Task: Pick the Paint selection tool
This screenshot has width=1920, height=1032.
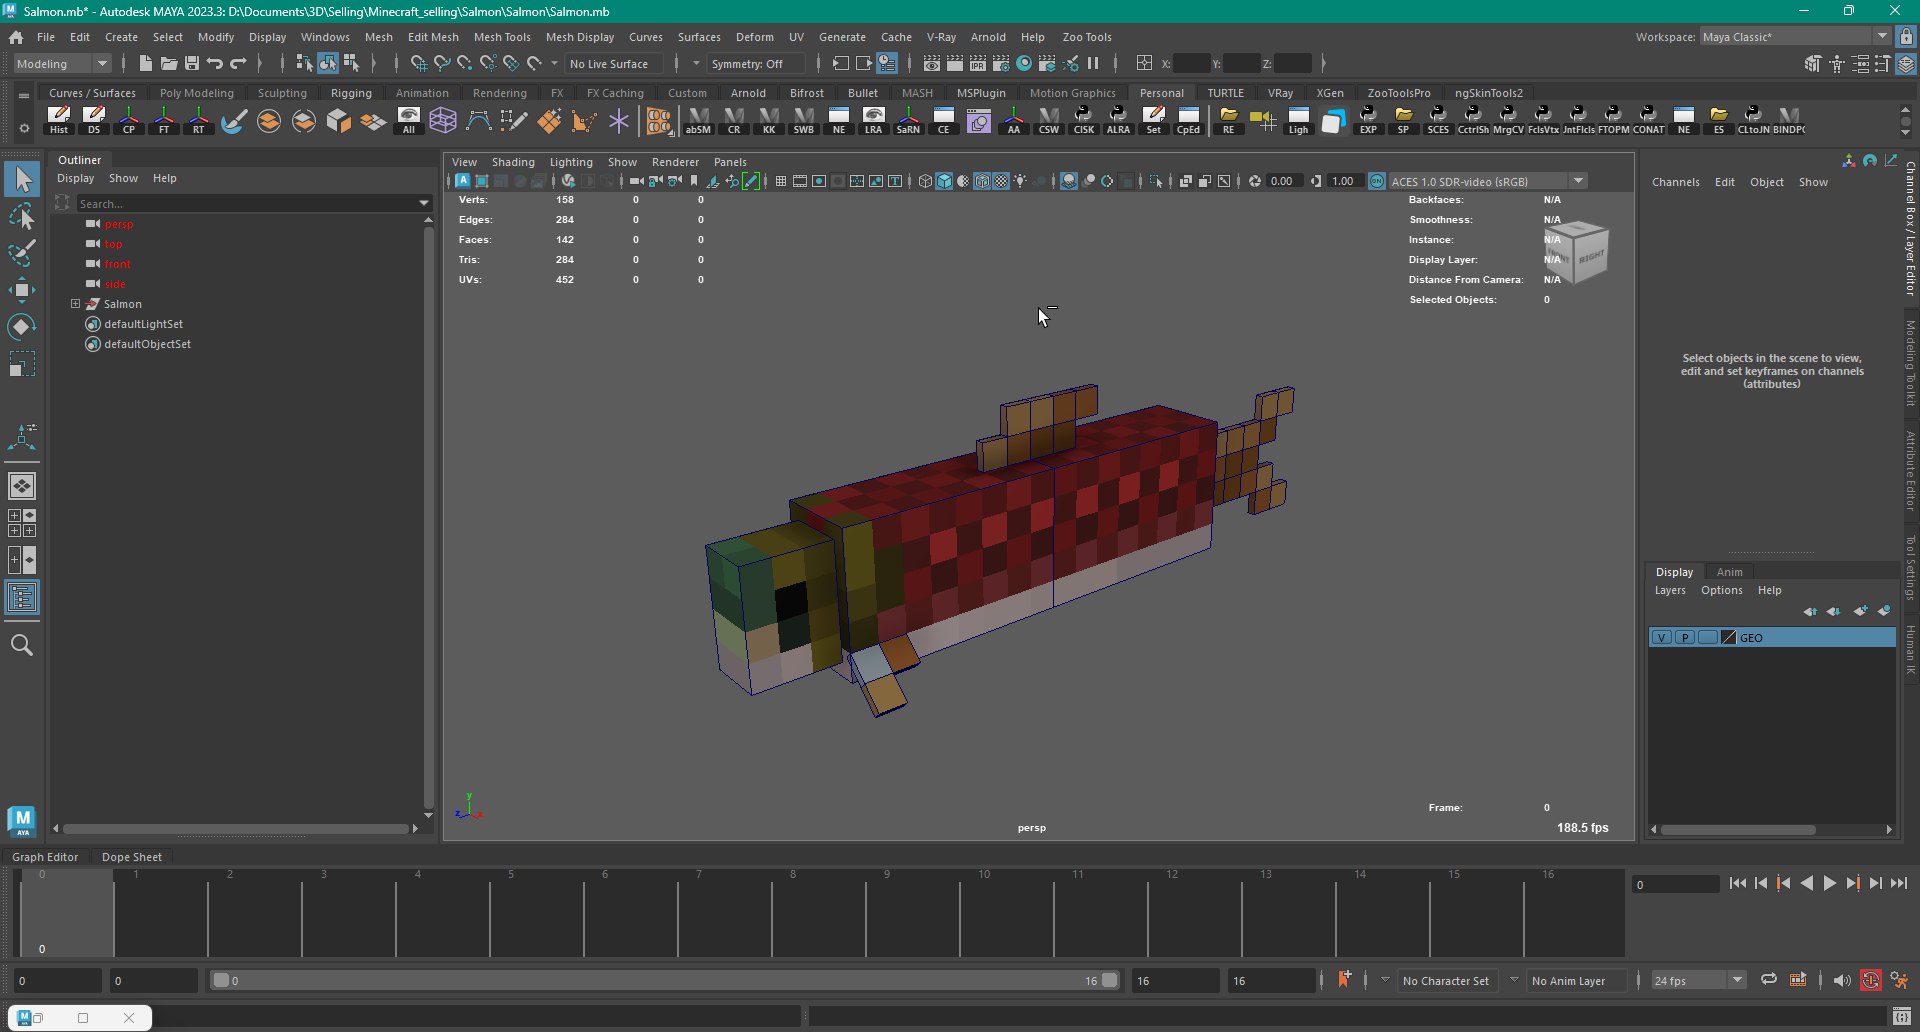Action: pyautogui.click(x=22, y=252)
